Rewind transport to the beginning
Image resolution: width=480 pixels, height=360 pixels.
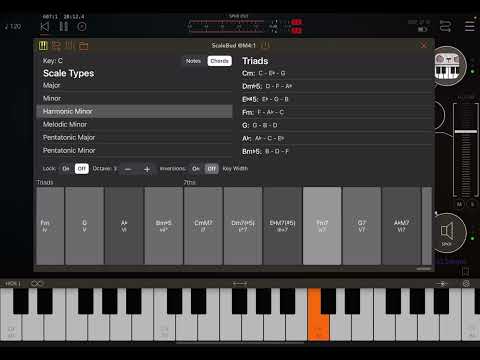[x=45, y=26]
